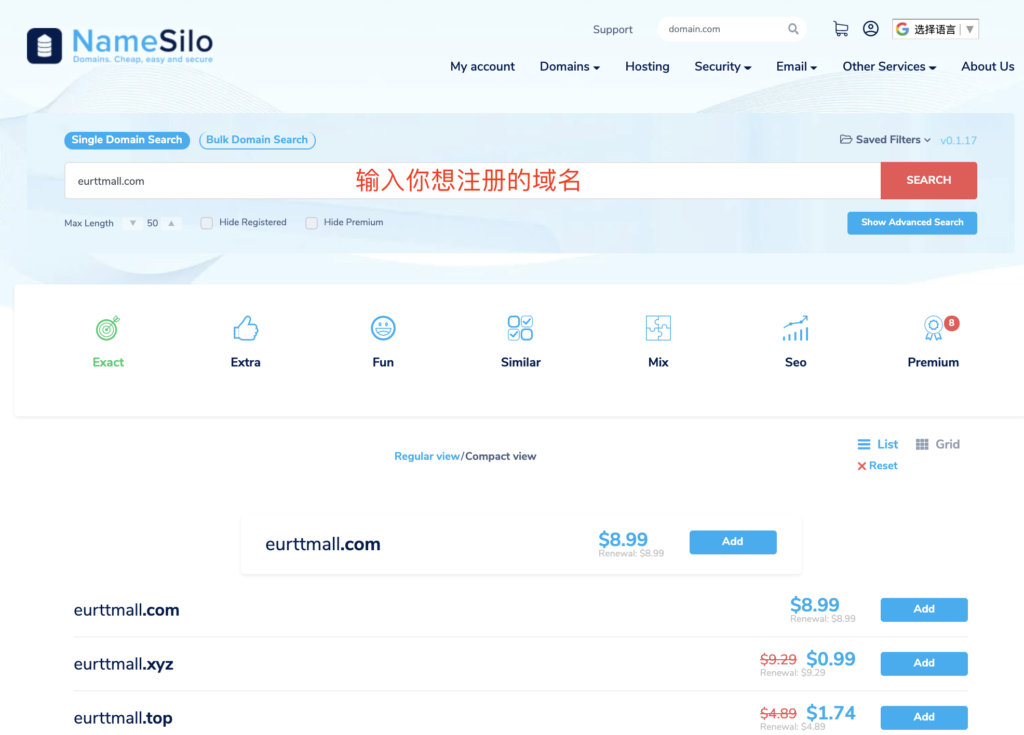Image resolution: width=1024 pixels, height=735 pixels.
Task: Expand the Domains menu dropdown
Action: coord(569,67)
